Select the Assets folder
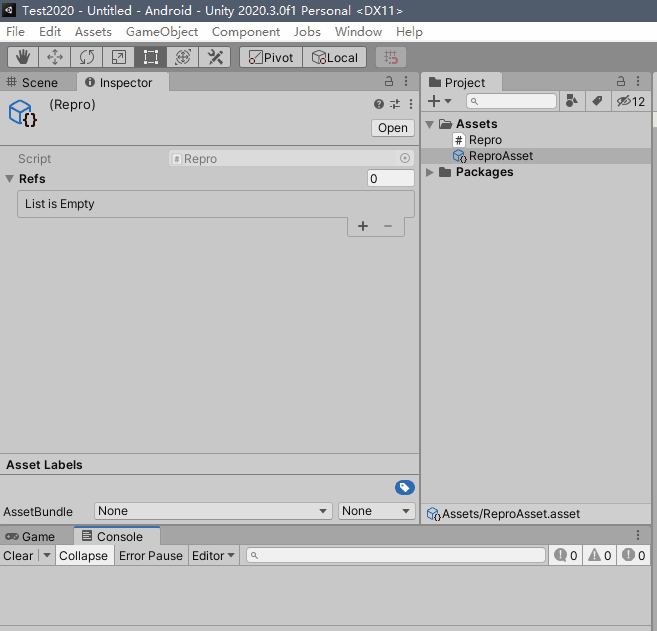 coord(476,124)
